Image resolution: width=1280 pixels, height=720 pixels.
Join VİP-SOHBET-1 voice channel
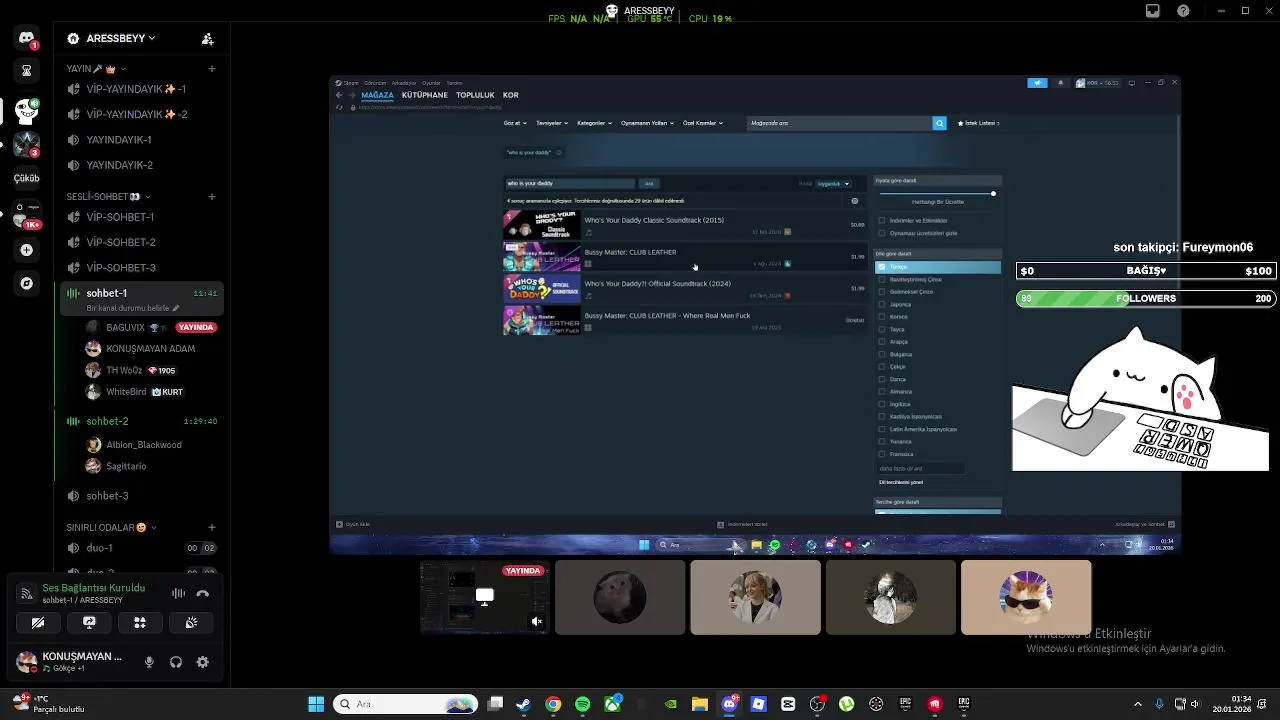(x=140, y=217)
